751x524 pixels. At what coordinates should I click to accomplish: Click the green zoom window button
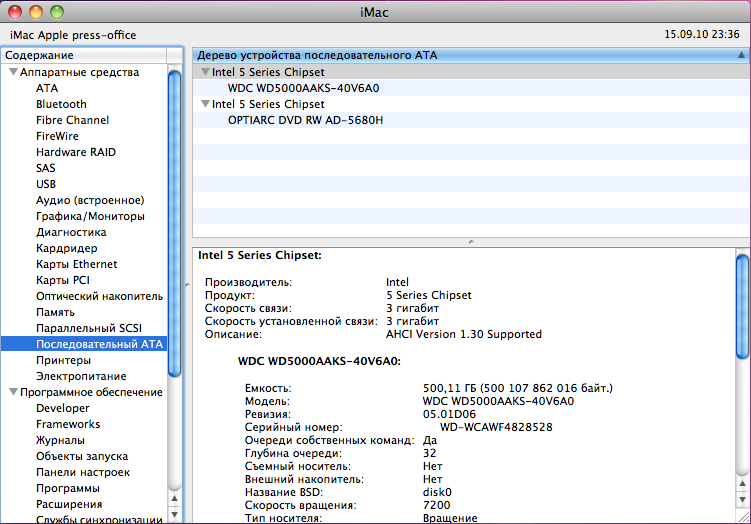[x=57, y=11]
